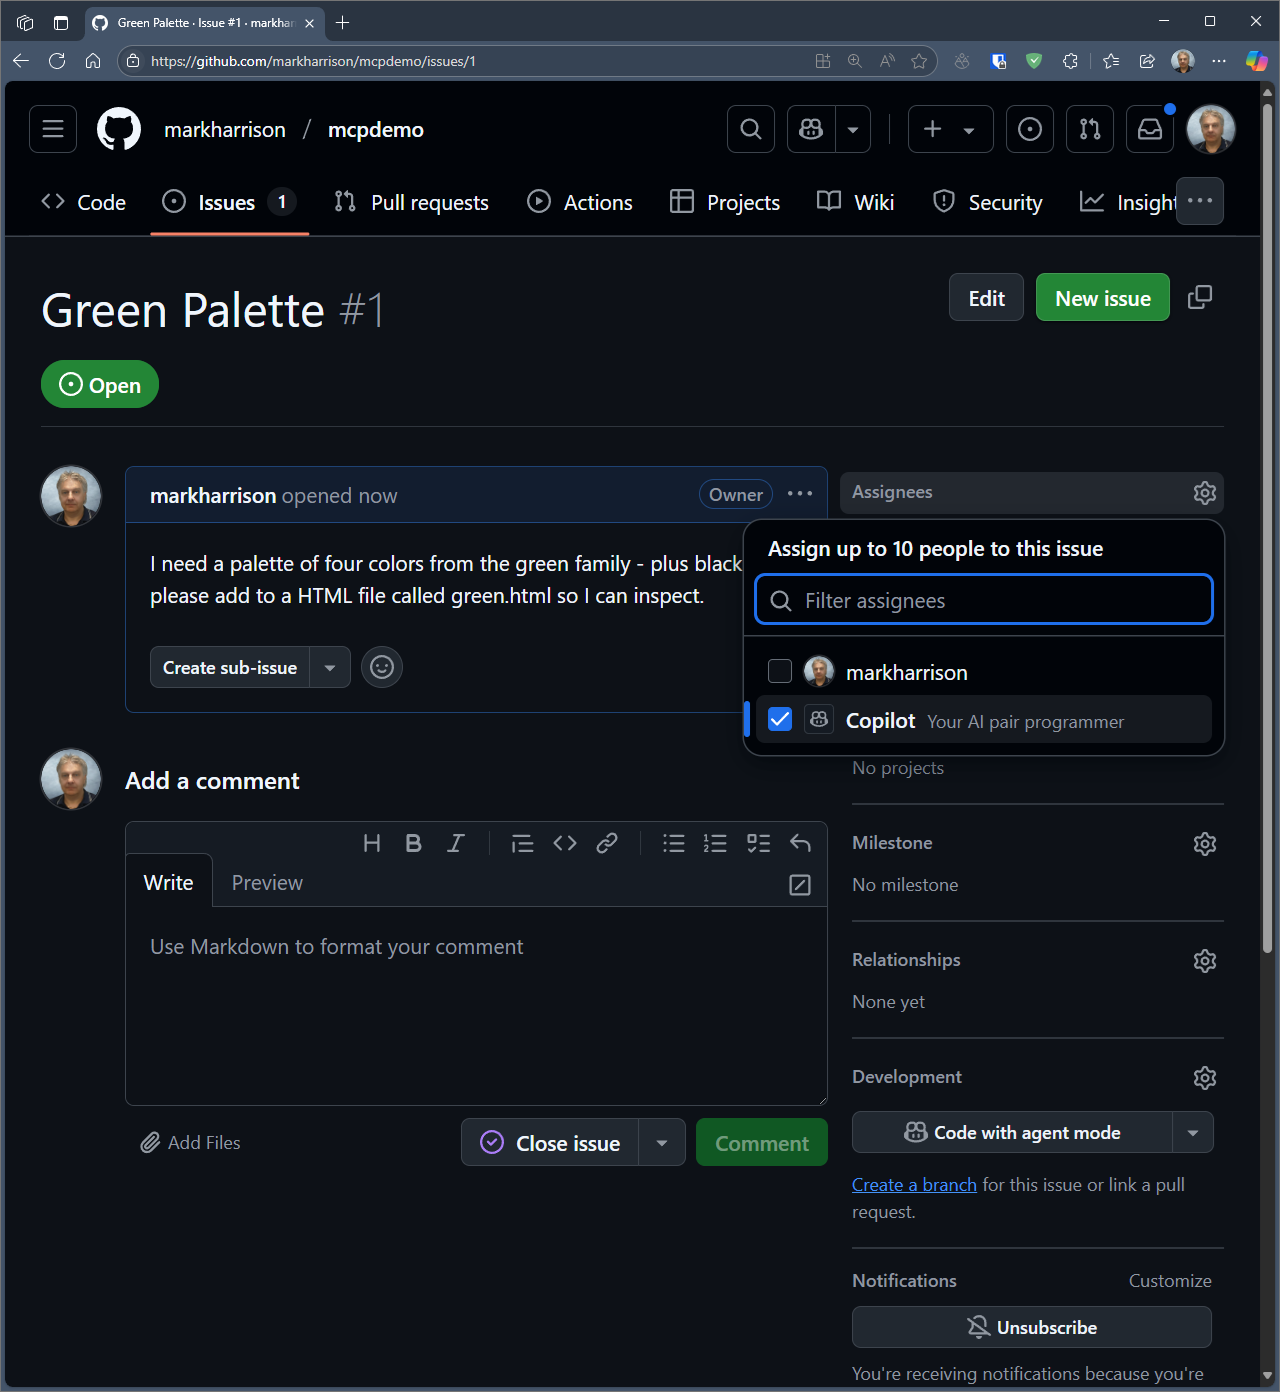Switch to the Pull requests tab
1280x1392 pixels.
coord(411,202)
